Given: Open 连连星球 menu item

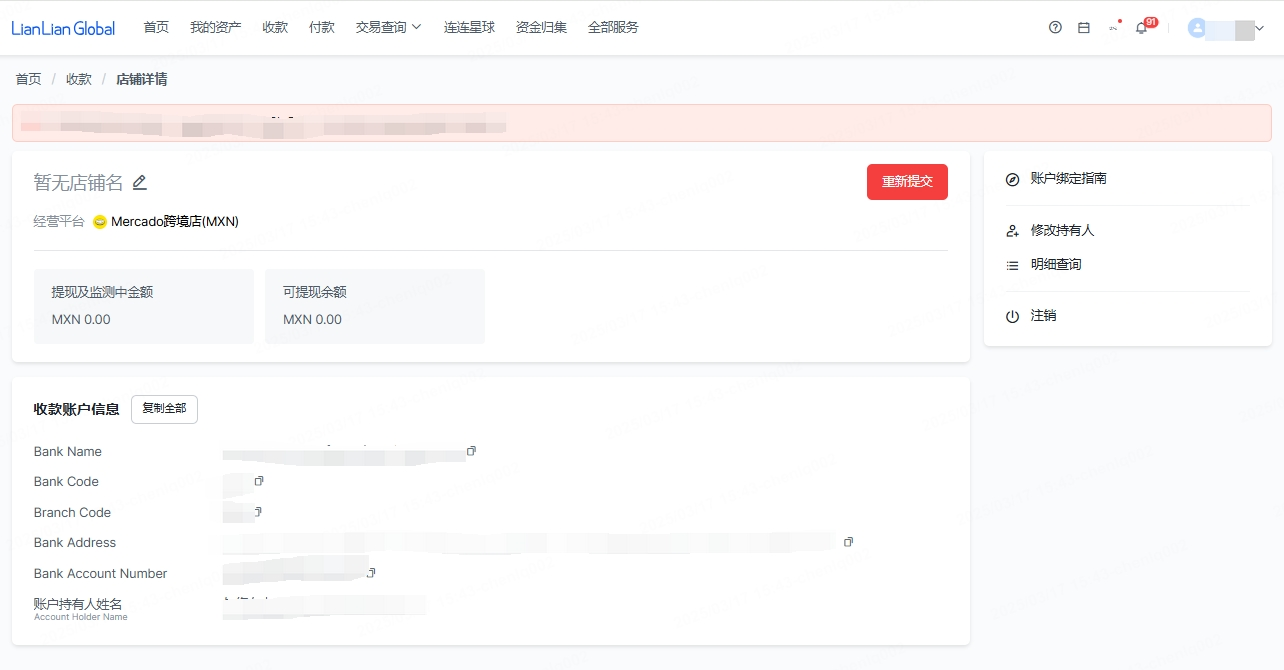Looking at the screenshot, I should click(470, 28).
